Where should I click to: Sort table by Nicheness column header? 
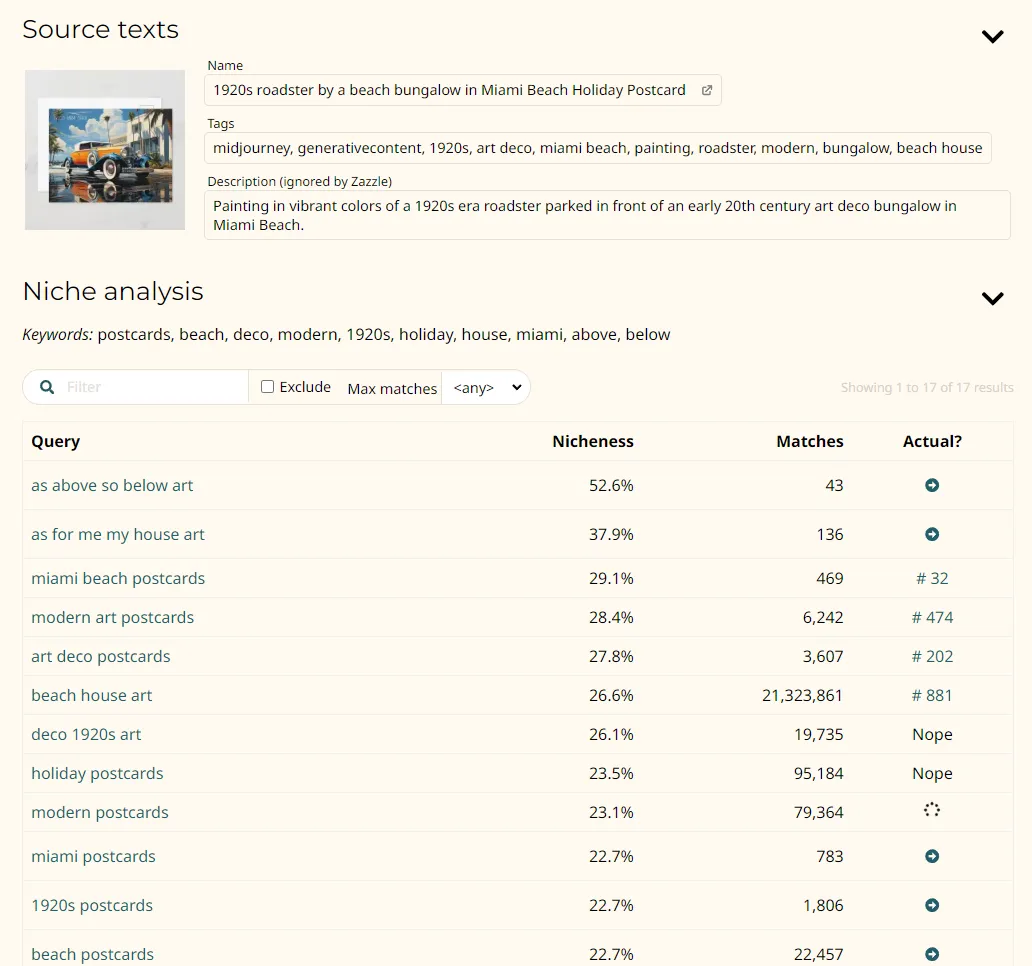[592, 442]
